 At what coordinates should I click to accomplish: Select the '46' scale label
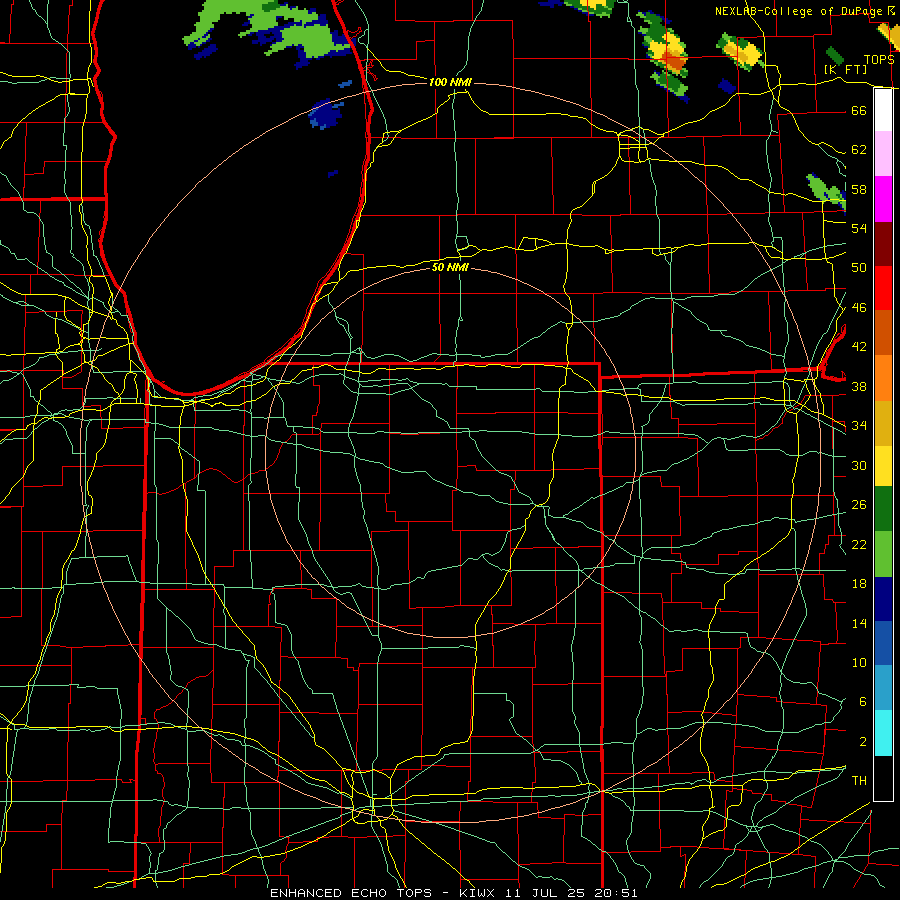tap(859, 308)
